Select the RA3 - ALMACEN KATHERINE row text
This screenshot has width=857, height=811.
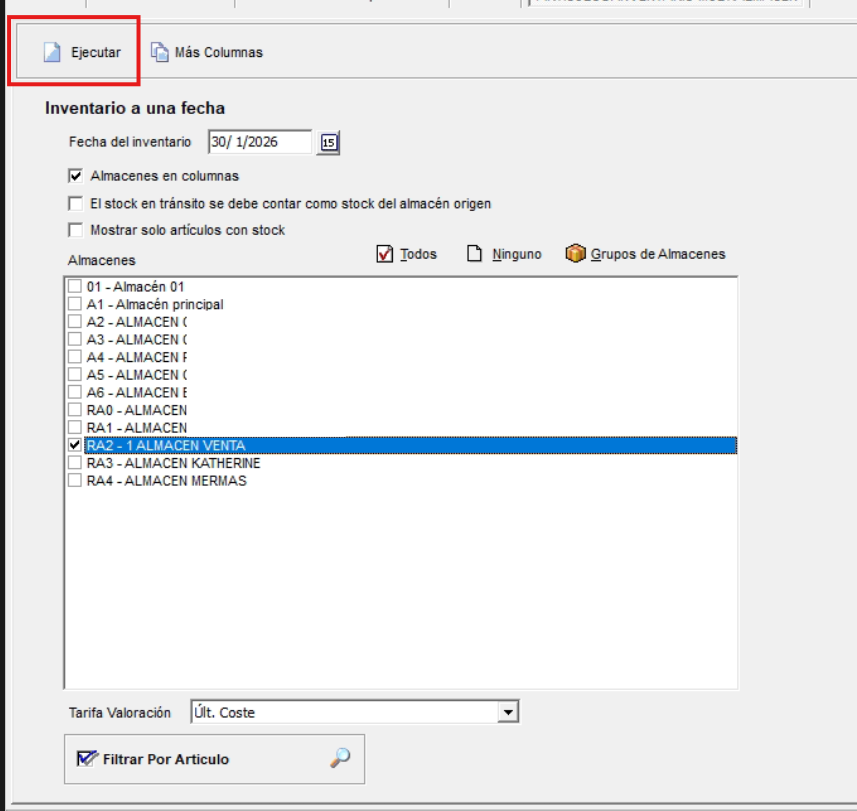[x=173, y=463]
